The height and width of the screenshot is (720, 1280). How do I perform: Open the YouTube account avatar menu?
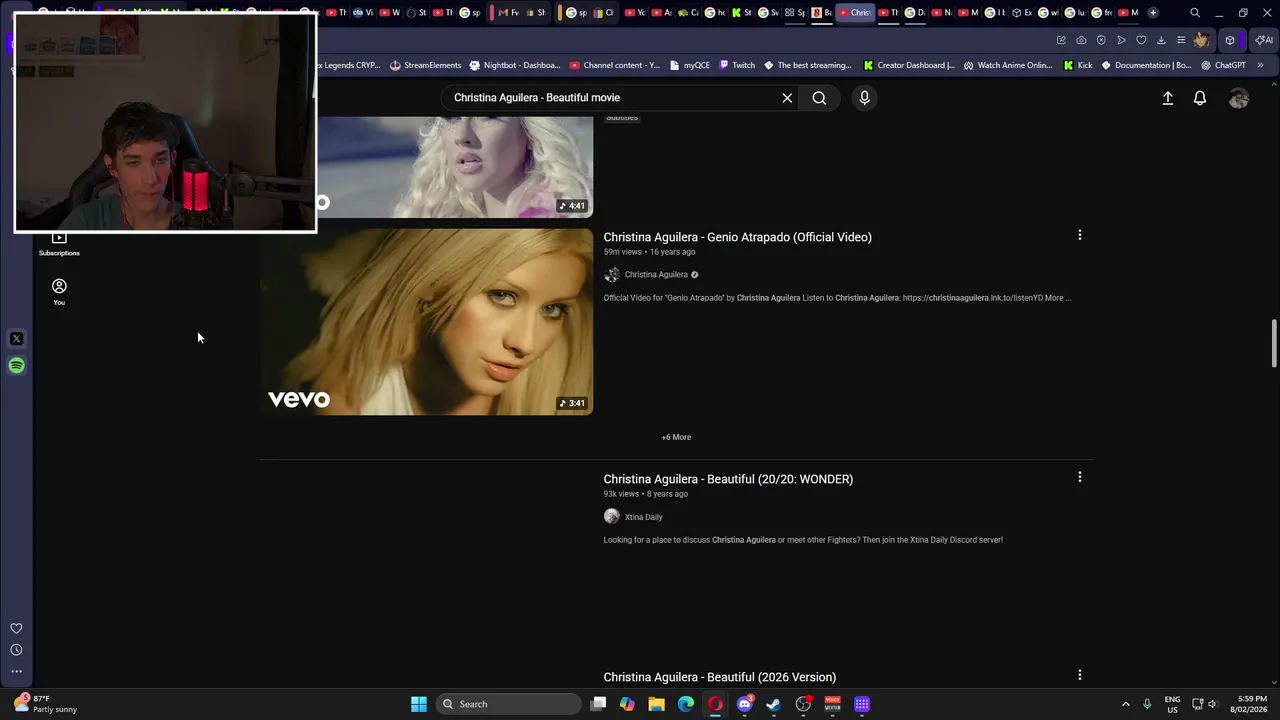[1239, 98]
